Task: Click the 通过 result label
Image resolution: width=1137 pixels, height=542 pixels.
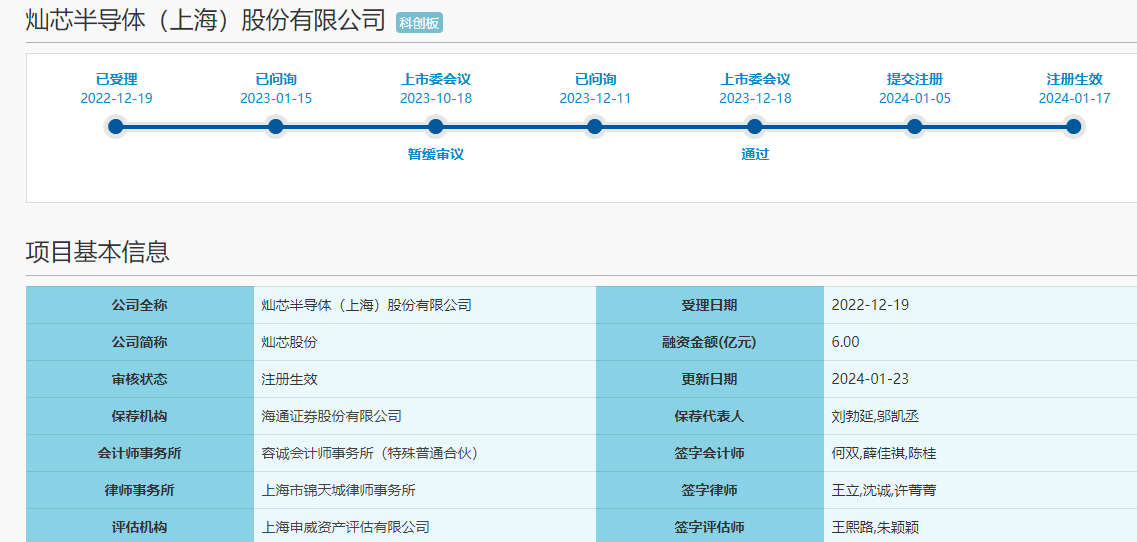Action: [x=755, y=155]
